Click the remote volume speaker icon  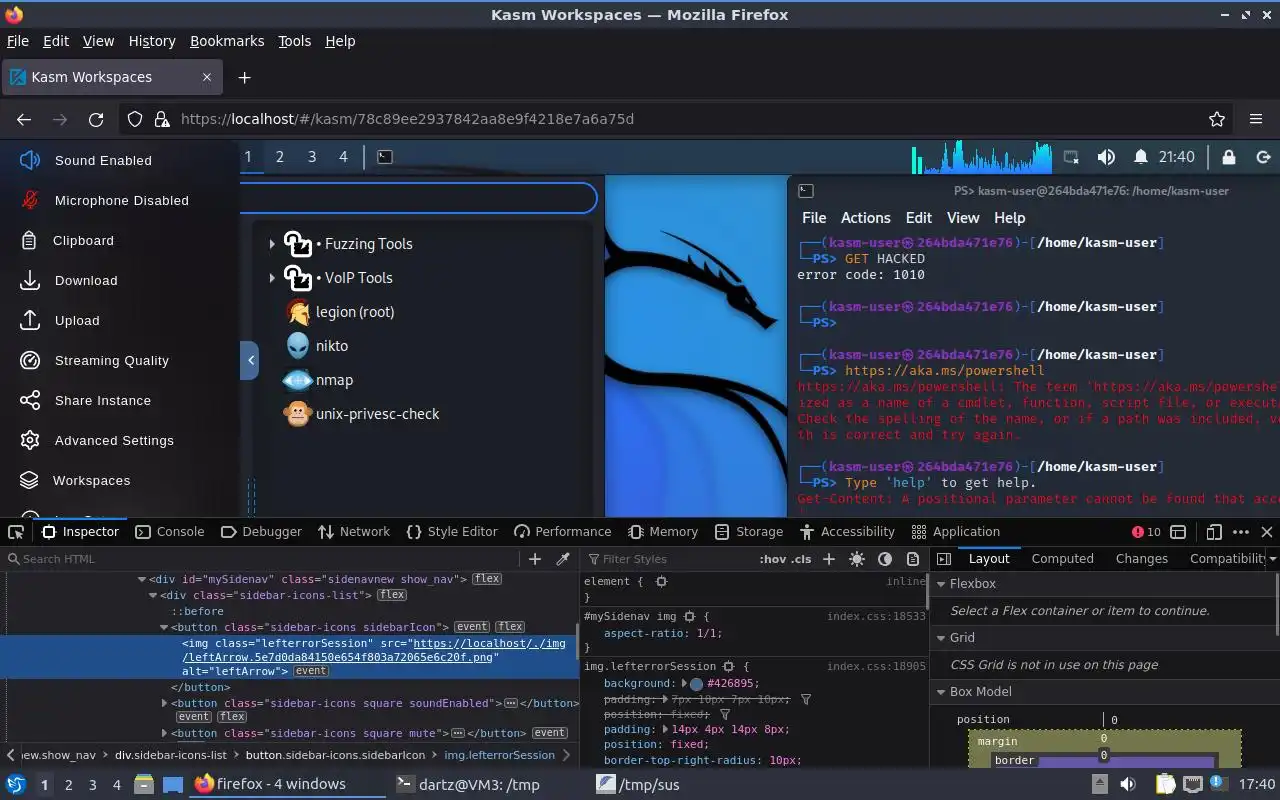coord(1106,157)
